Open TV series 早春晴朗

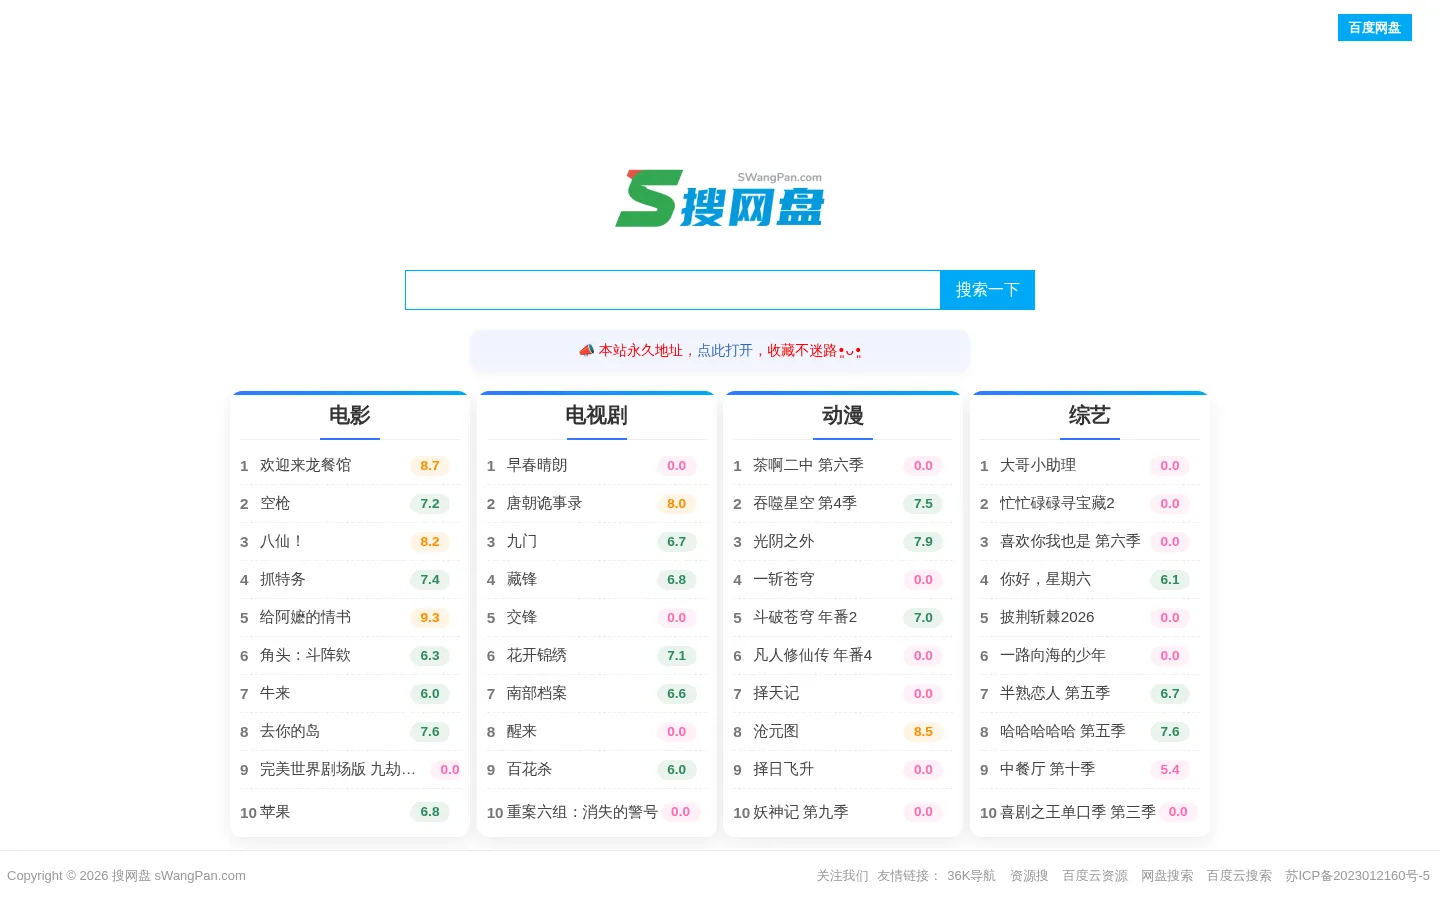(537, 465)
